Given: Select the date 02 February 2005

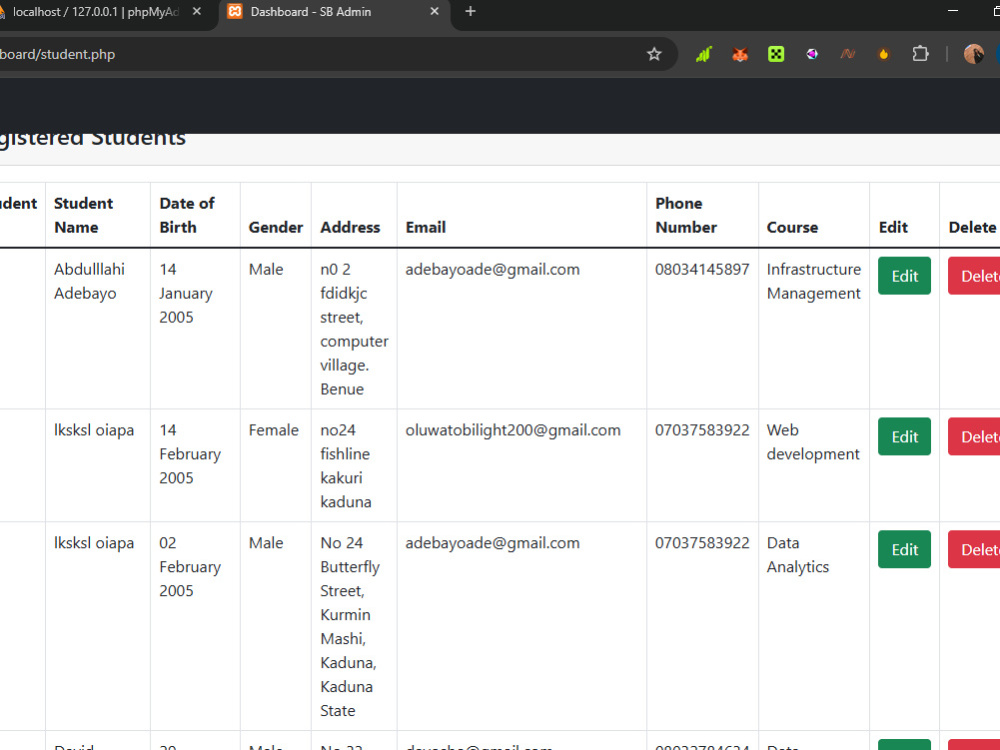Looking at the screenshot, I should pos(190,567).
